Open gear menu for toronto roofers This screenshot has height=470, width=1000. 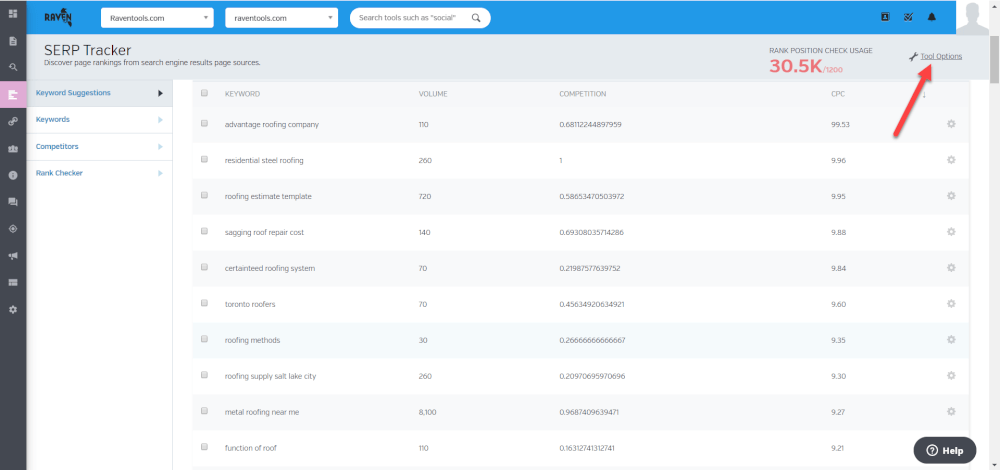951,304
